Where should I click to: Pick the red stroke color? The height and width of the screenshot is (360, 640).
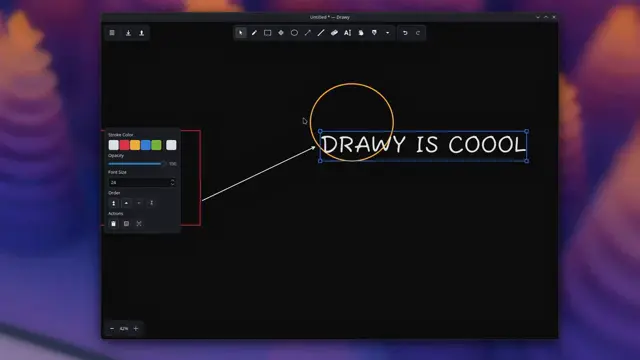point(124,145)
